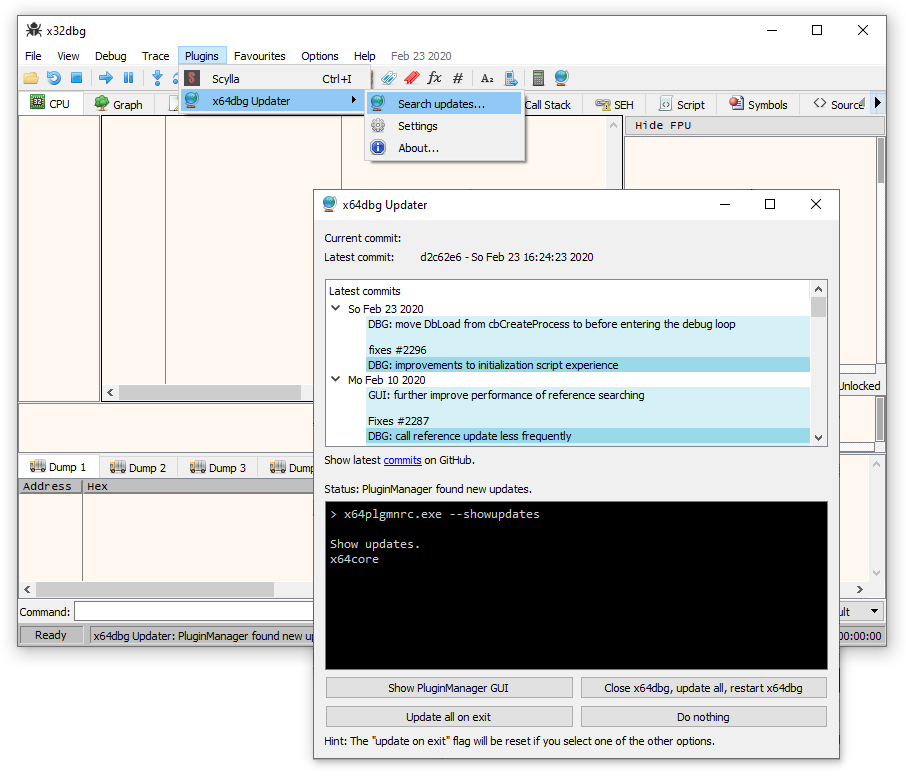Click the Ready status indicator
The image size is (906, 780).
click(x=51, y=635)
